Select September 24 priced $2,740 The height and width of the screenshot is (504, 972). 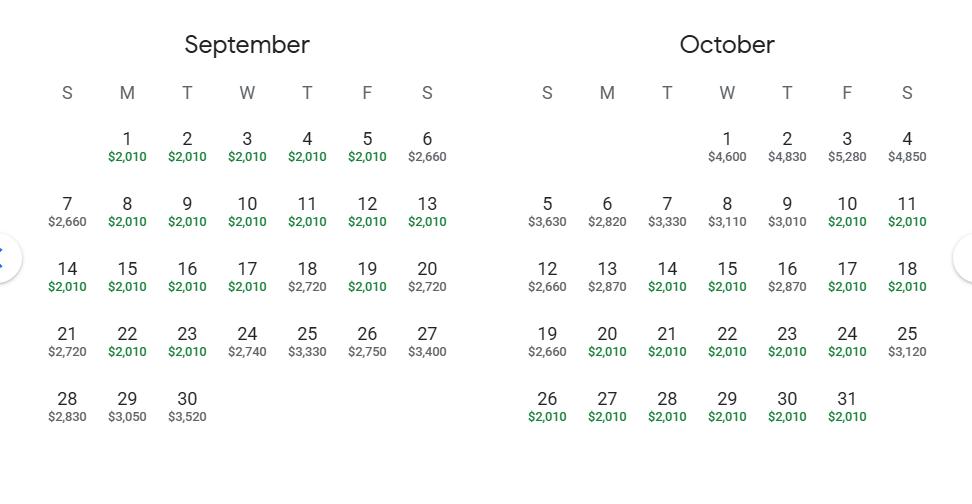pos(247,341)
